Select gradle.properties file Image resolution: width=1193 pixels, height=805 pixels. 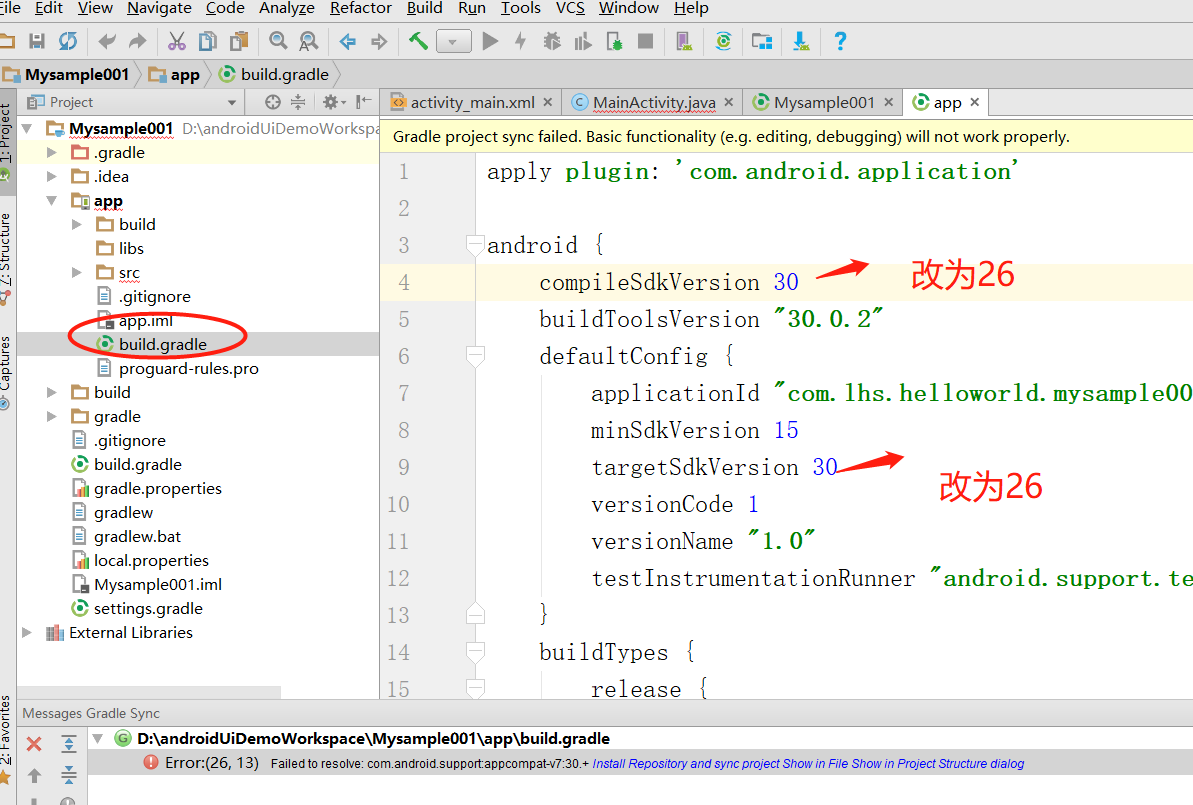pos(157,488)
